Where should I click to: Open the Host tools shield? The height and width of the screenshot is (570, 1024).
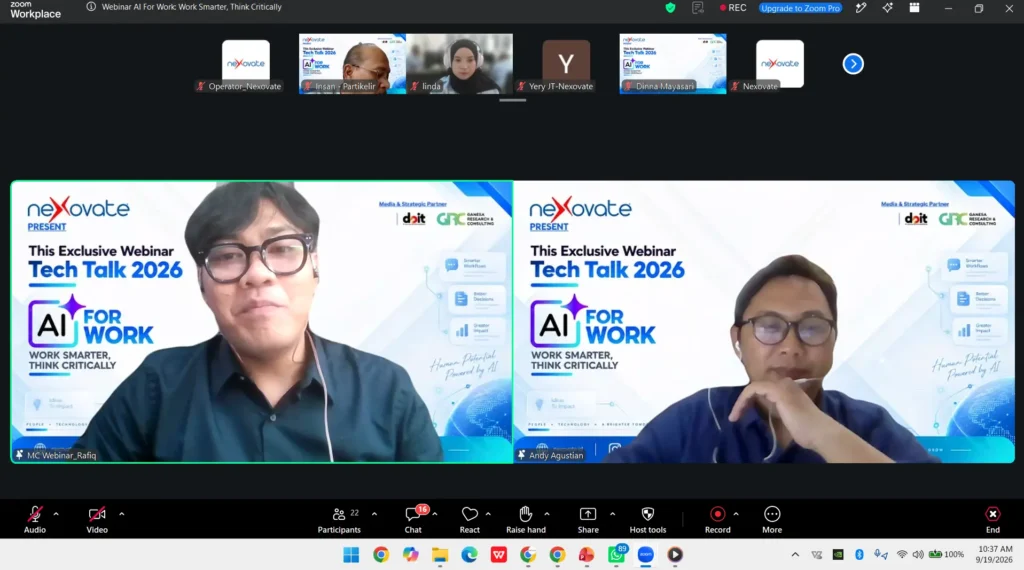tap(648, 520)
